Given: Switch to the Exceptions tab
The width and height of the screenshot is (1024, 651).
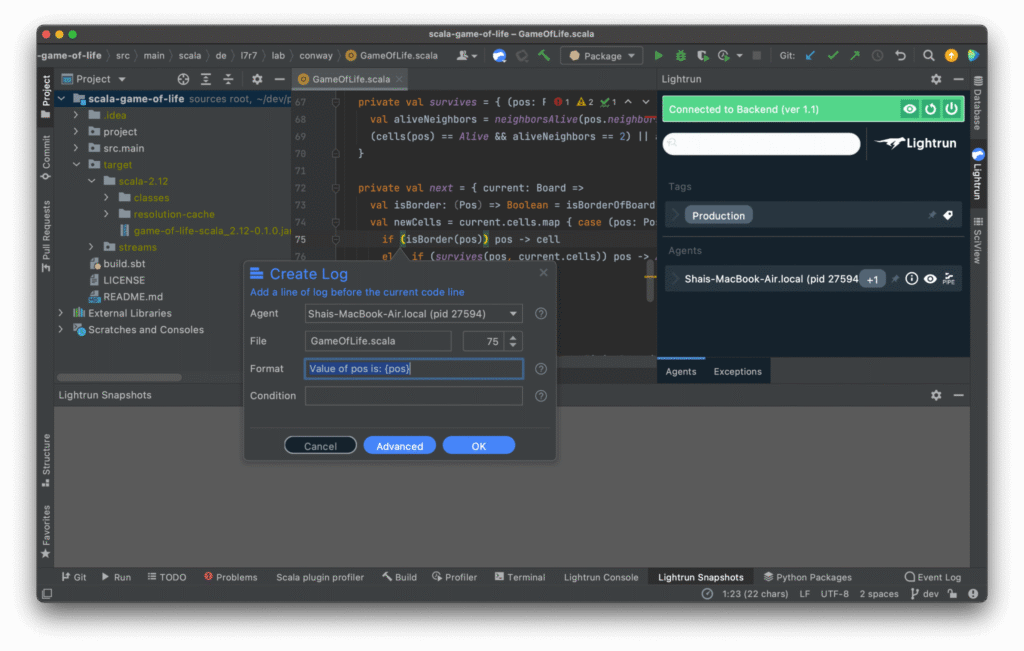Looking at the screenshot, I should (737, 371).
